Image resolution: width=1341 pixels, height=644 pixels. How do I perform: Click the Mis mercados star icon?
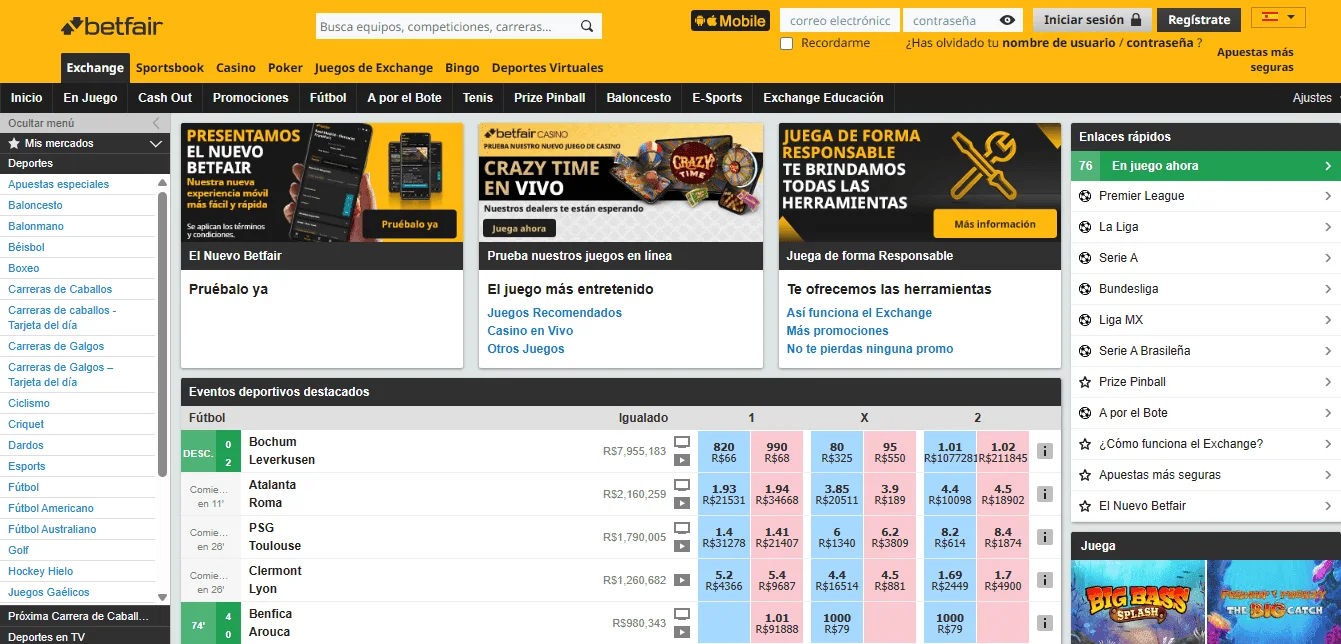pos(14,143)
